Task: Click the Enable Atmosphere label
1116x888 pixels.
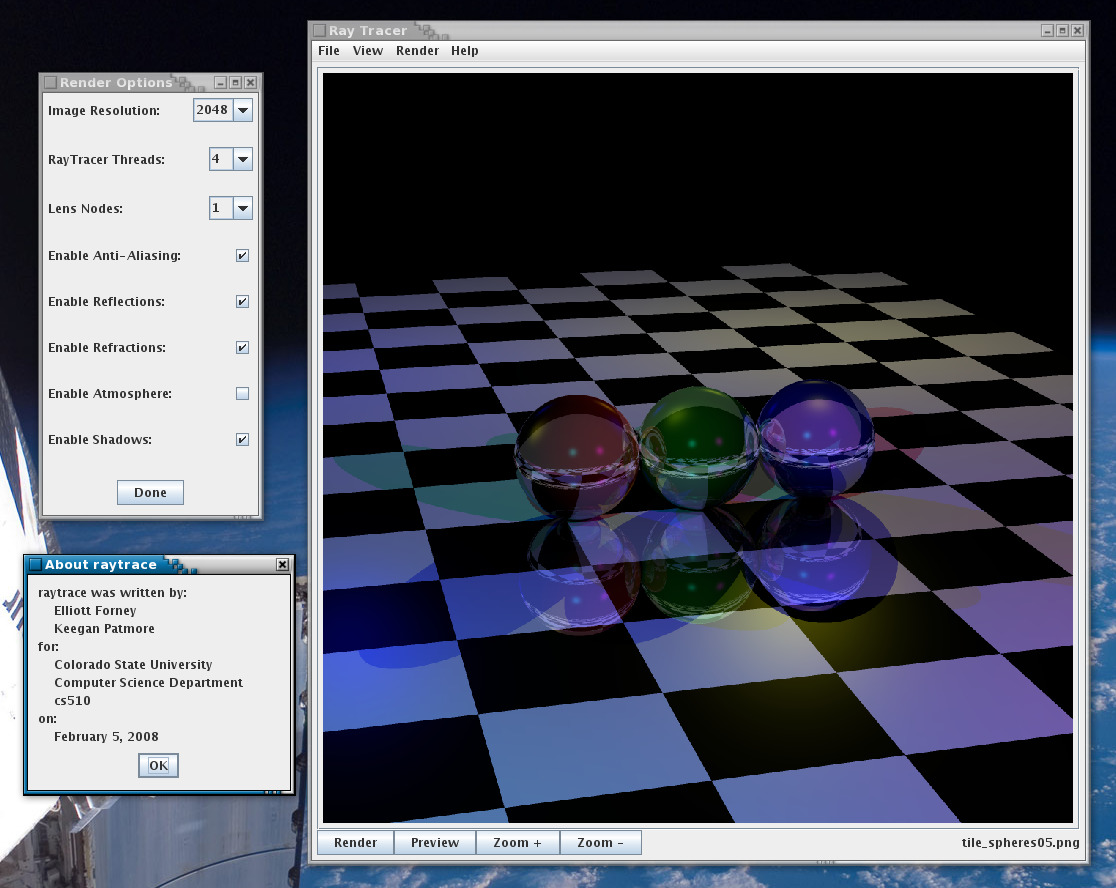Action: [x=110, y=393]
